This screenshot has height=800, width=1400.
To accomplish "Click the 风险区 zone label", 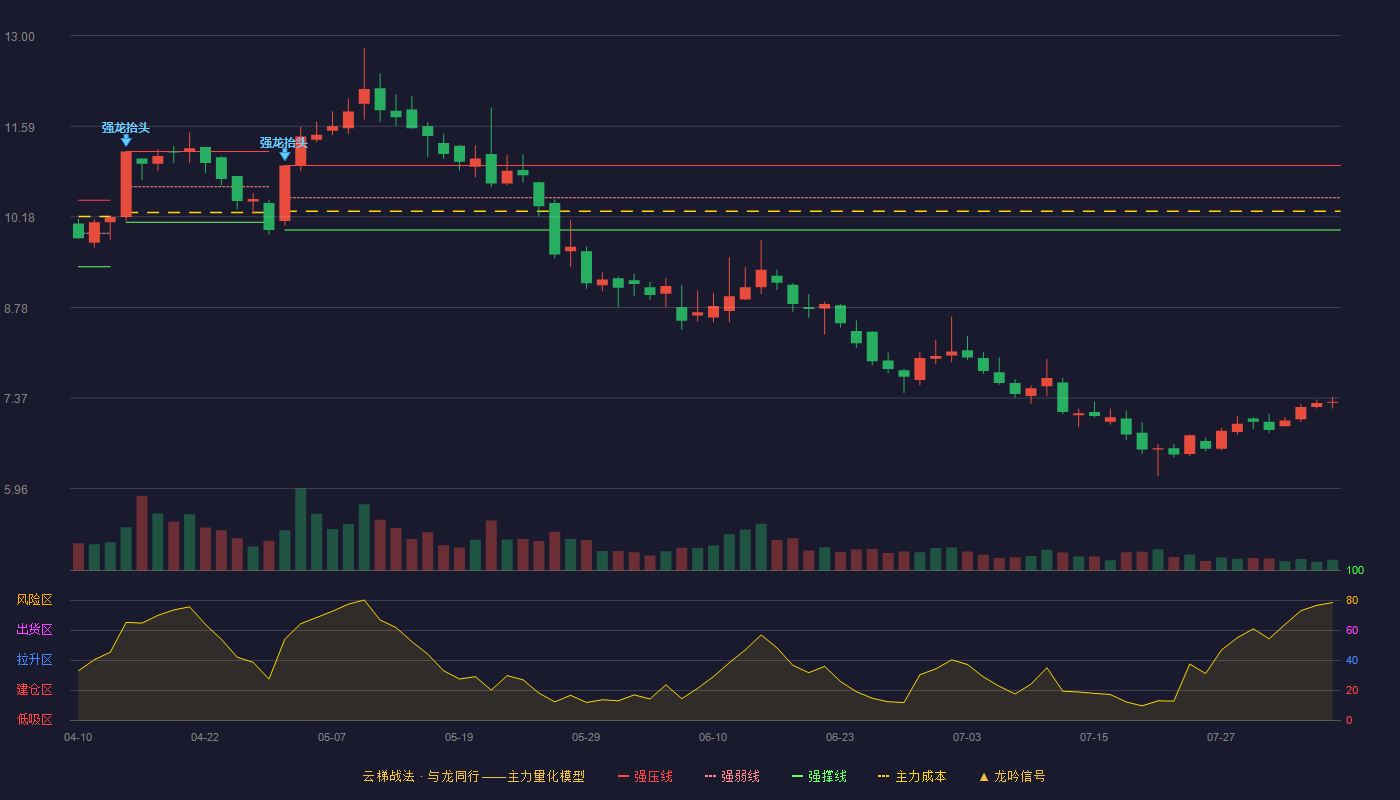I will (35, 600).
